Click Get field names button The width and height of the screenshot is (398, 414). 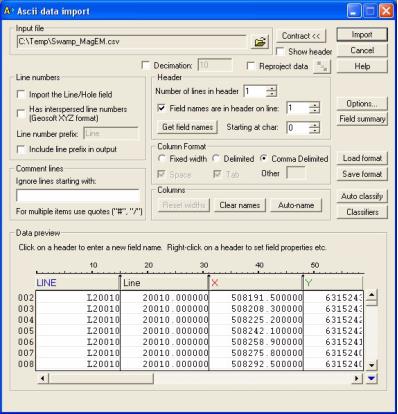(x=187, y=127)
